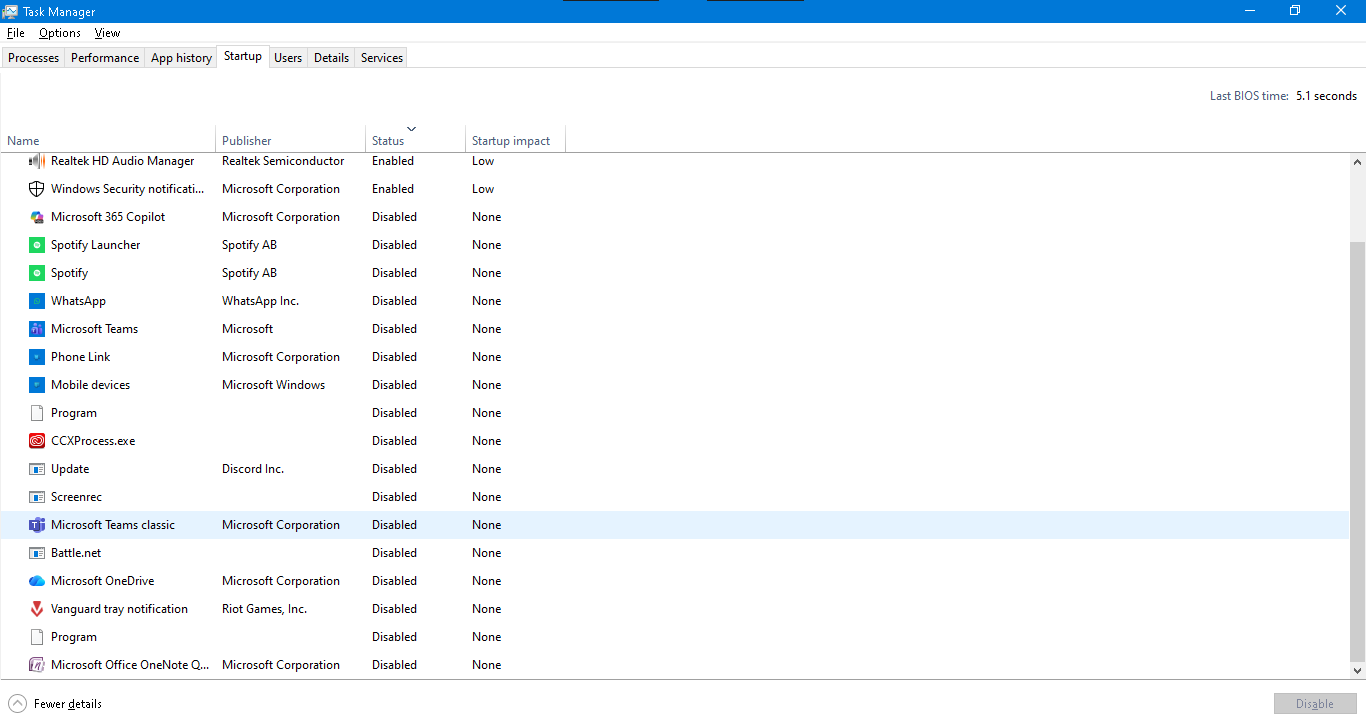Select CCXProcess.exe in the list

93,441
